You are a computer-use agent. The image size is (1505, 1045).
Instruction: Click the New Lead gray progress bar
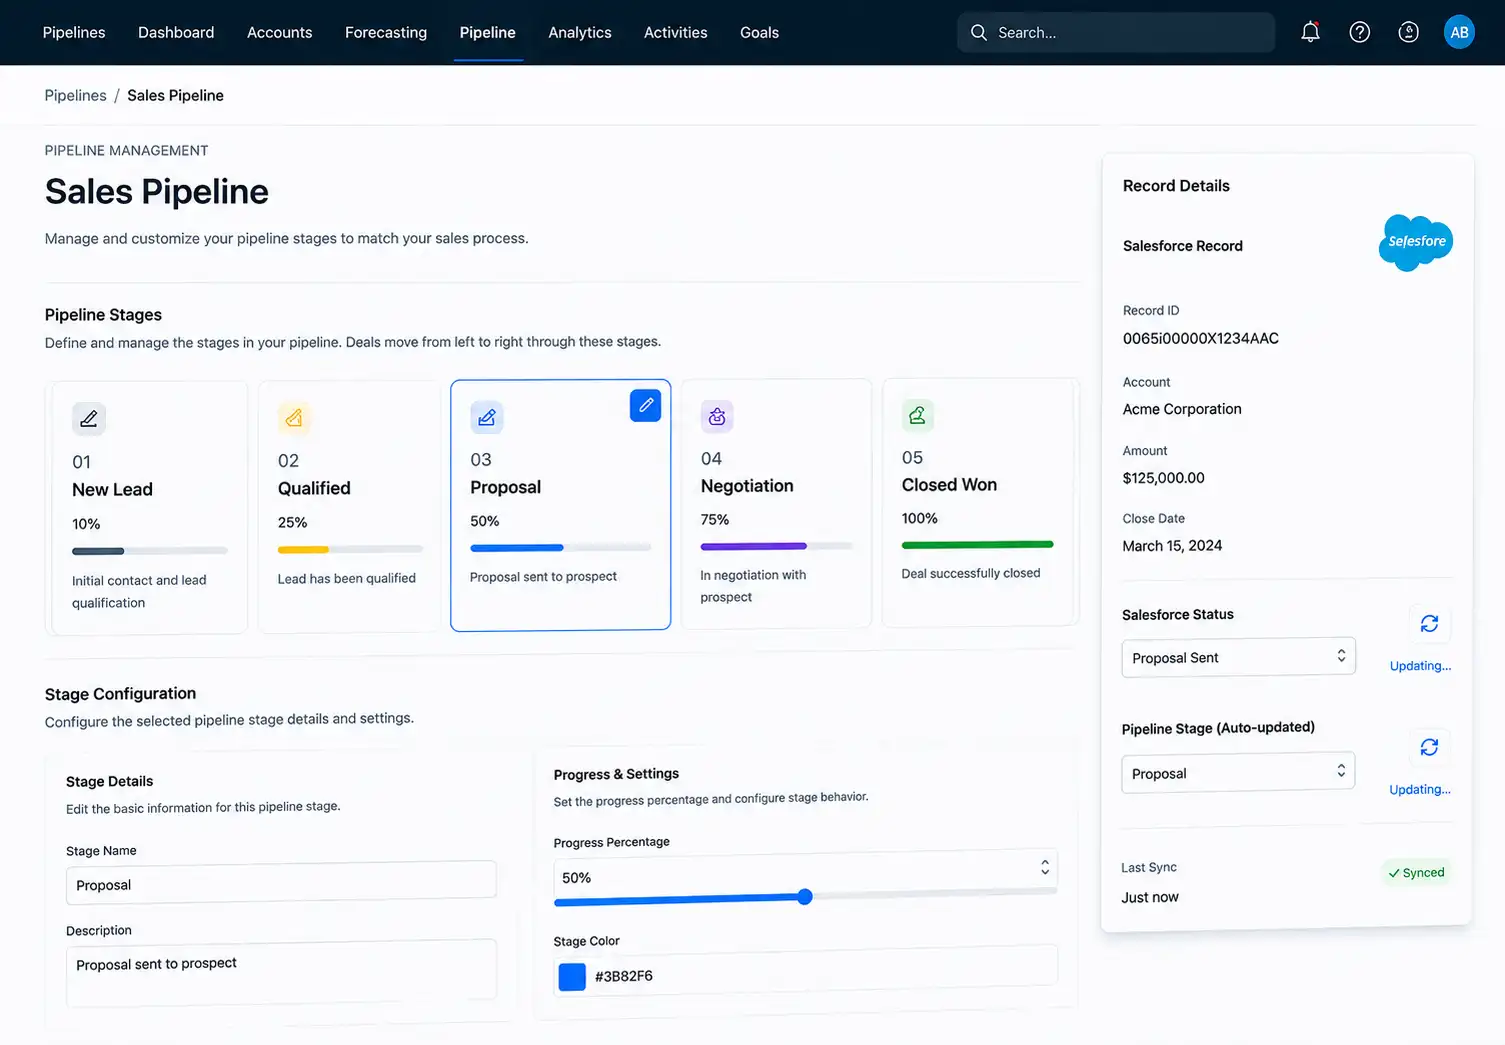pyautogui.click(x=150, y=551)
